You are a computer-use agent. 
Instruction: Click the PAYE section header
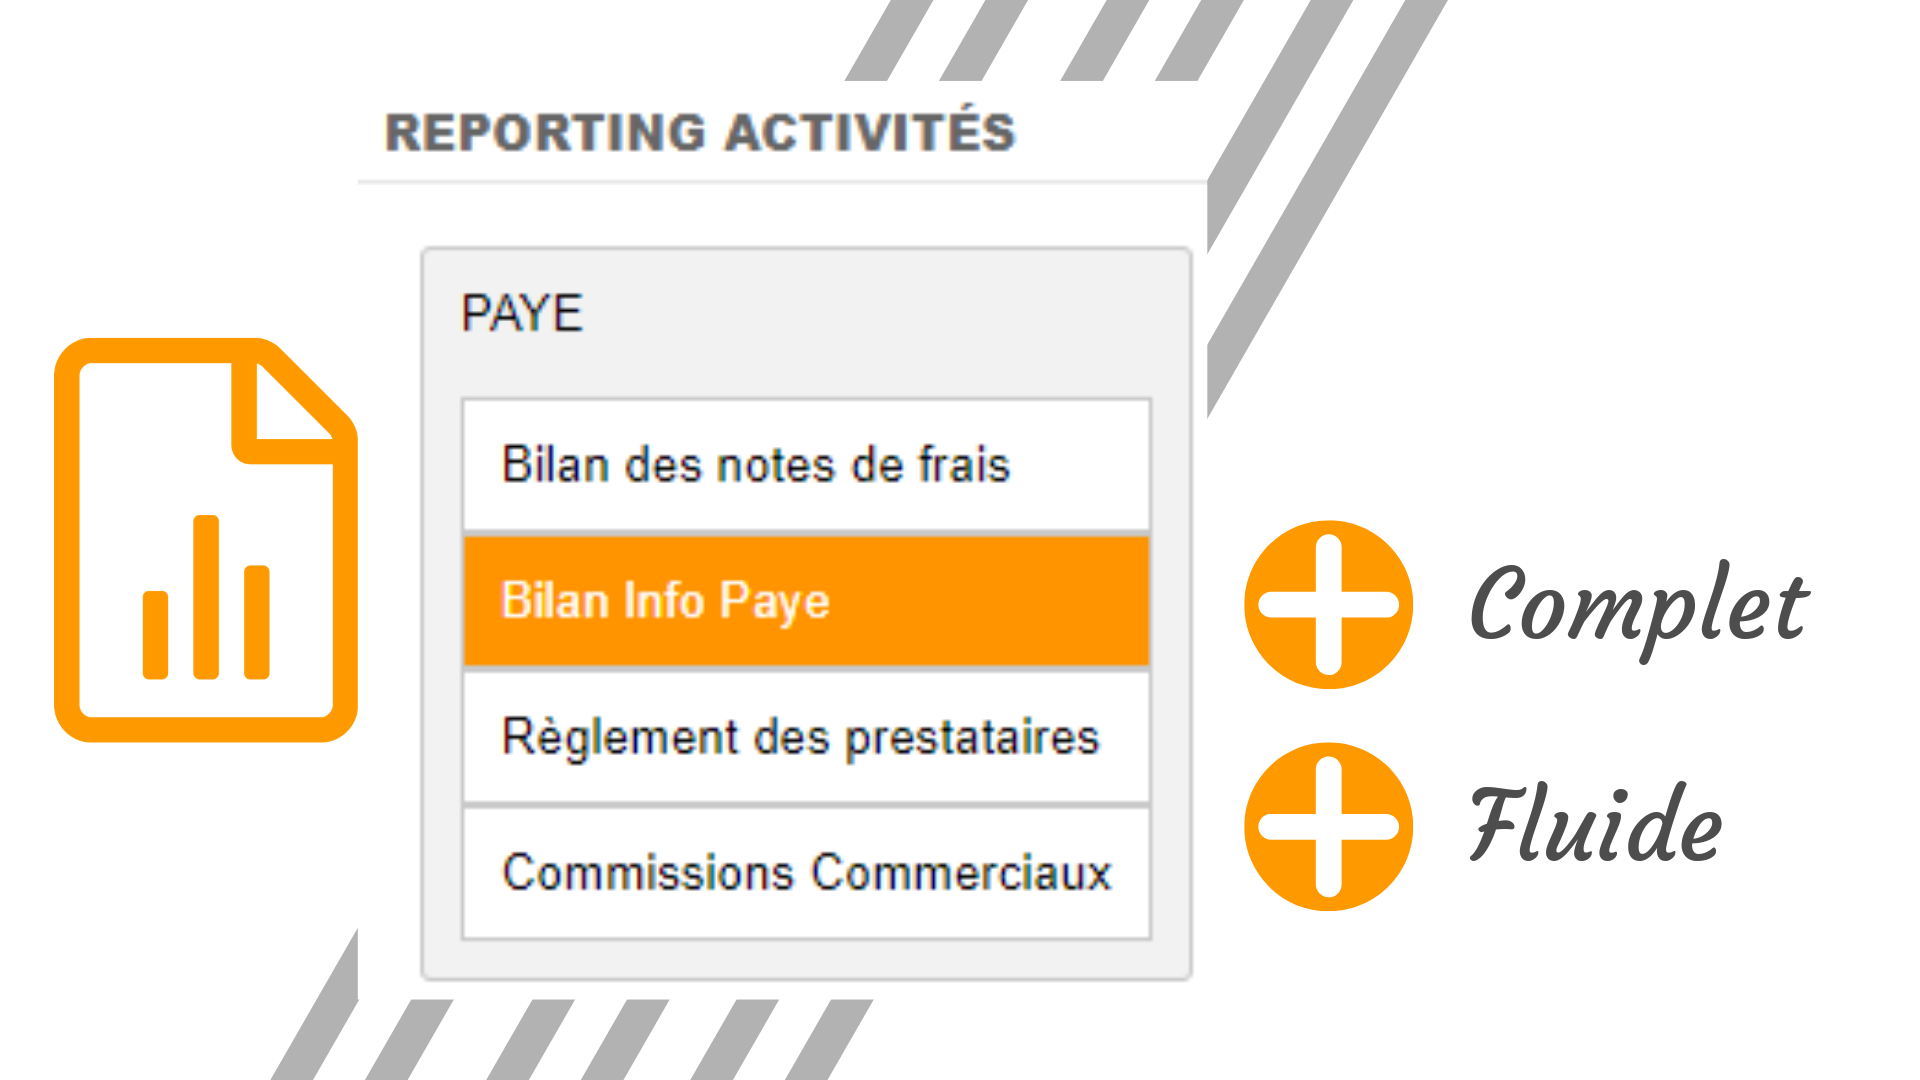click(x=522, y=314)
